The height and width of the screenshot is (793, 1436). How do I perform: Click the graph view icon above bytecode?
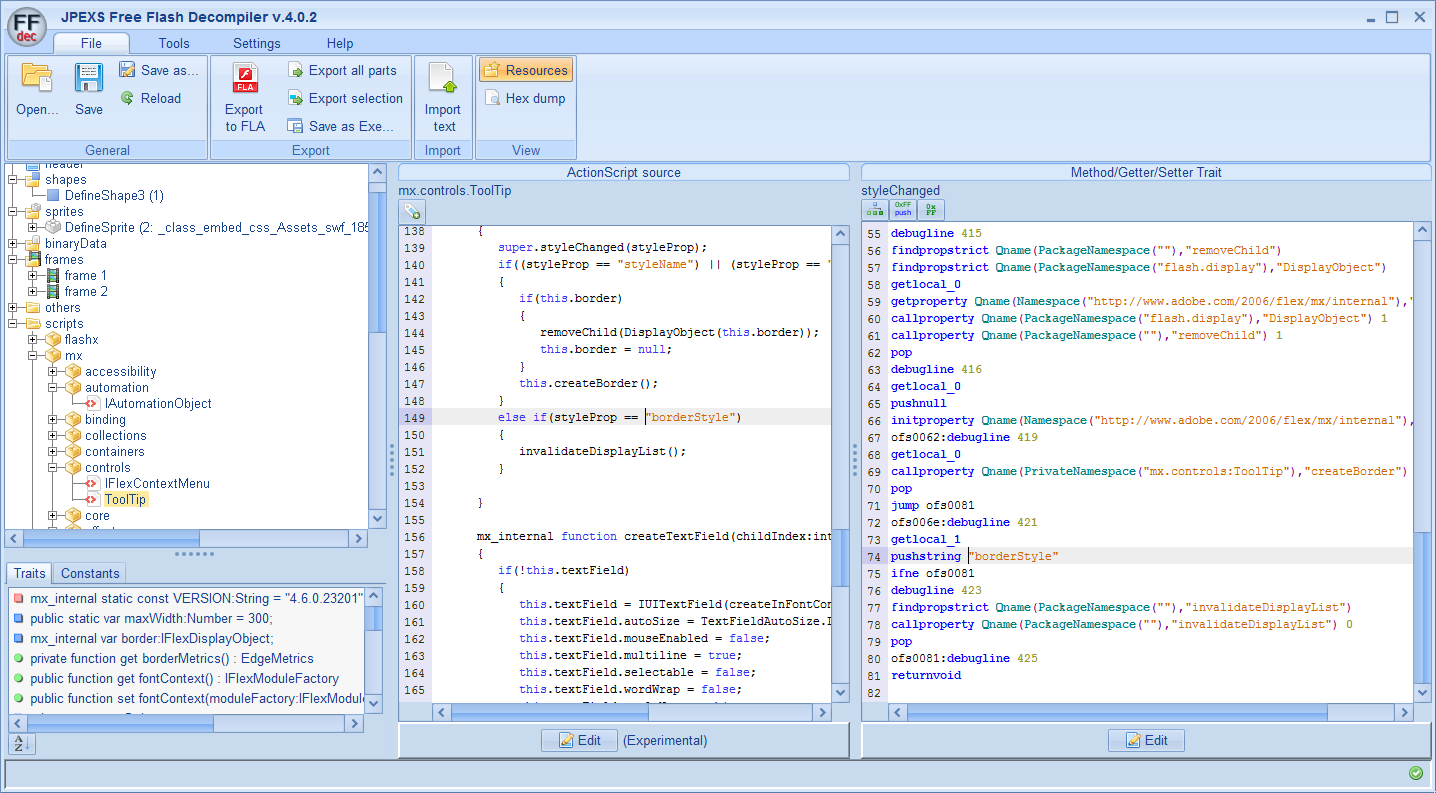874,210
